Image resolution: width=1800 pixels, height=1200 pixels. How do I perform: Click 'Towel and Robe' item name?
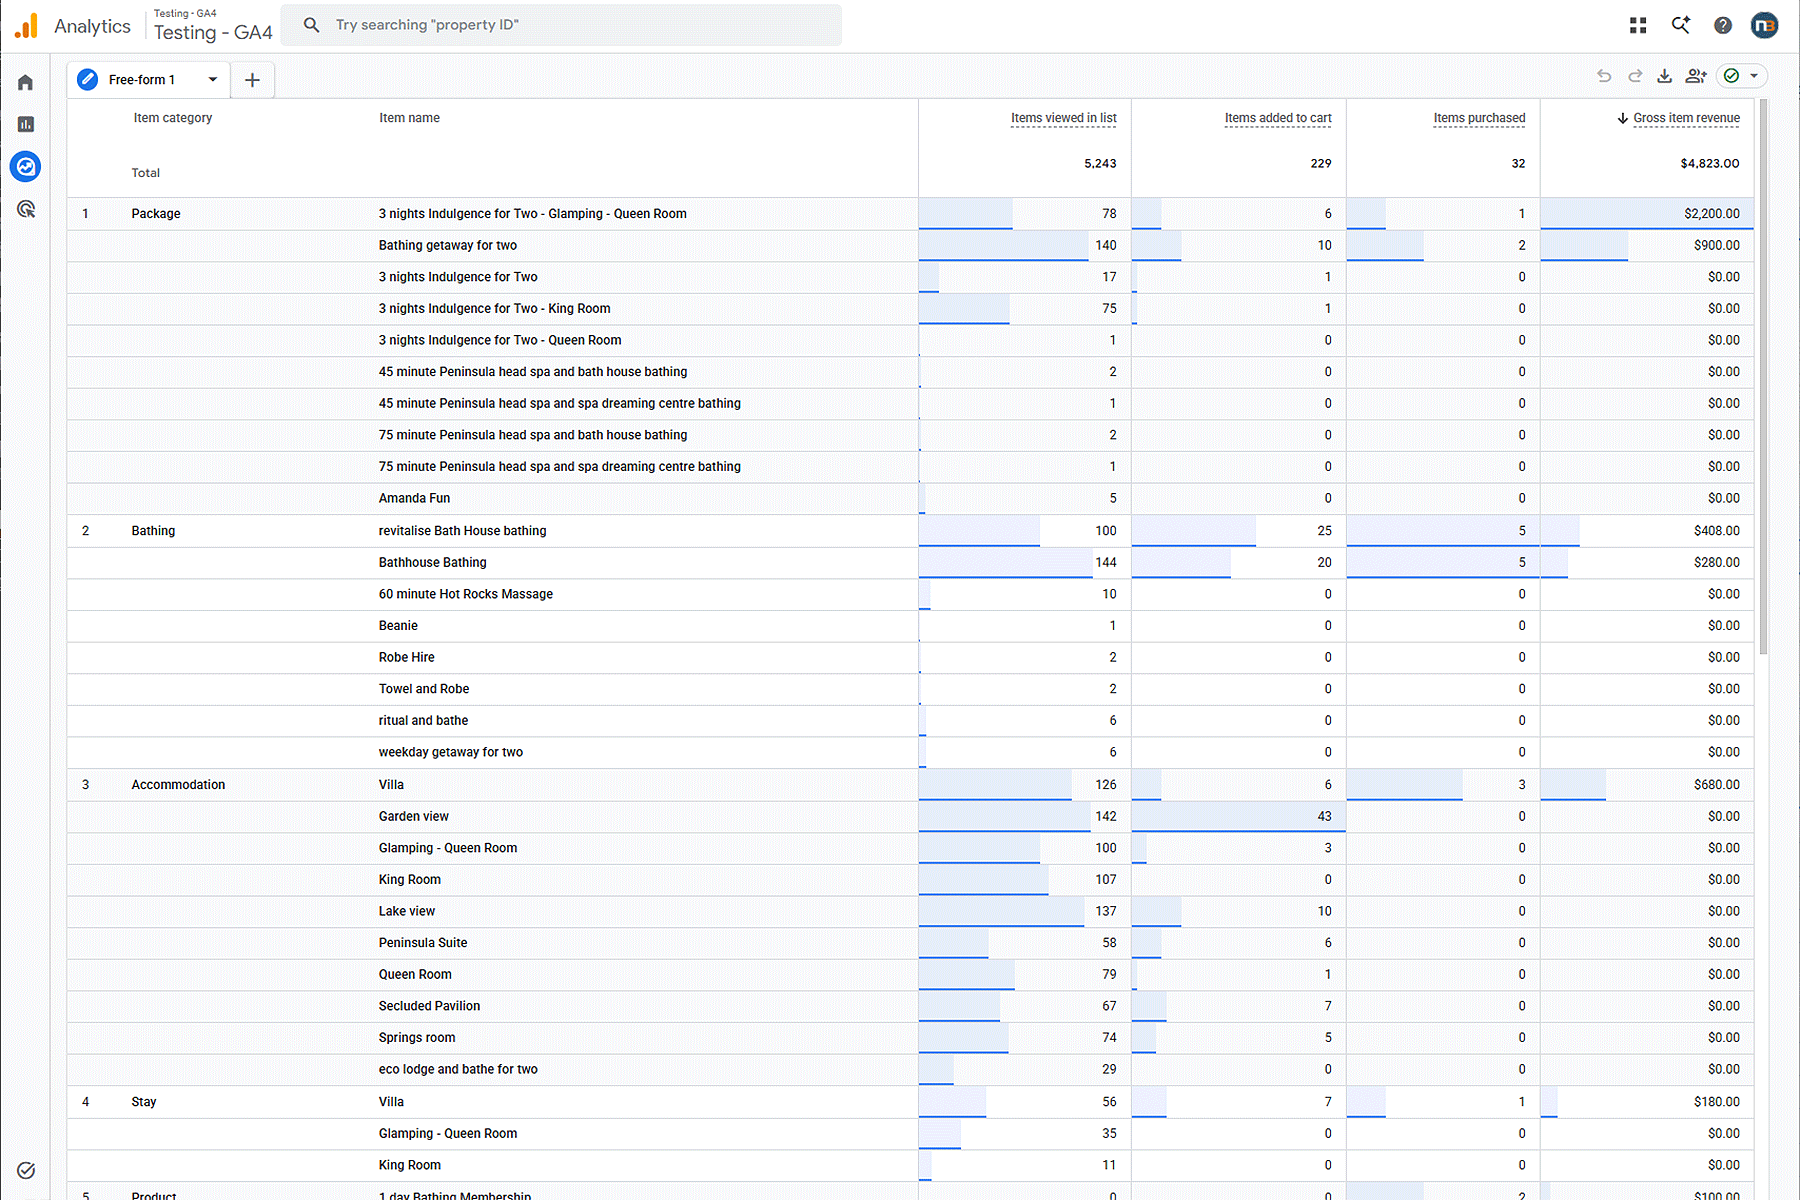pyautogui.click(x=424, y=689)
